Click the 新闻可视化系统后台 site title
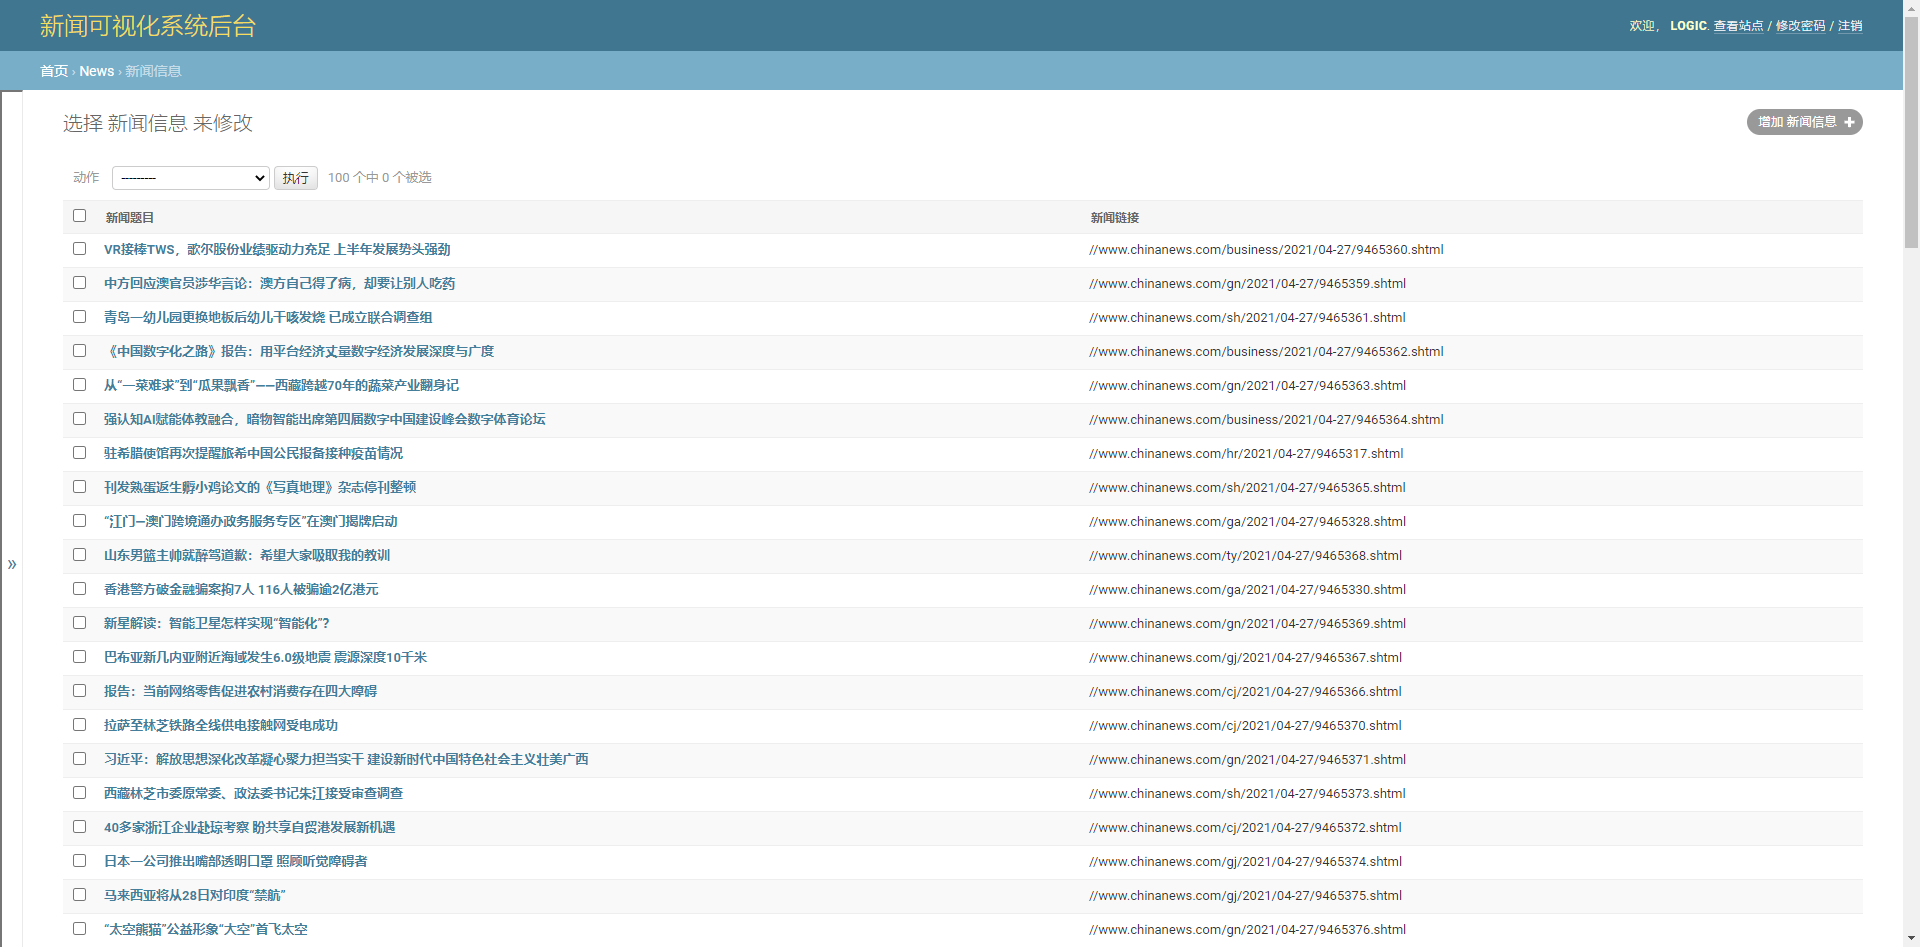Image resolution: width=1920 pixels, height=947 pixels. [x=148, y=26]
